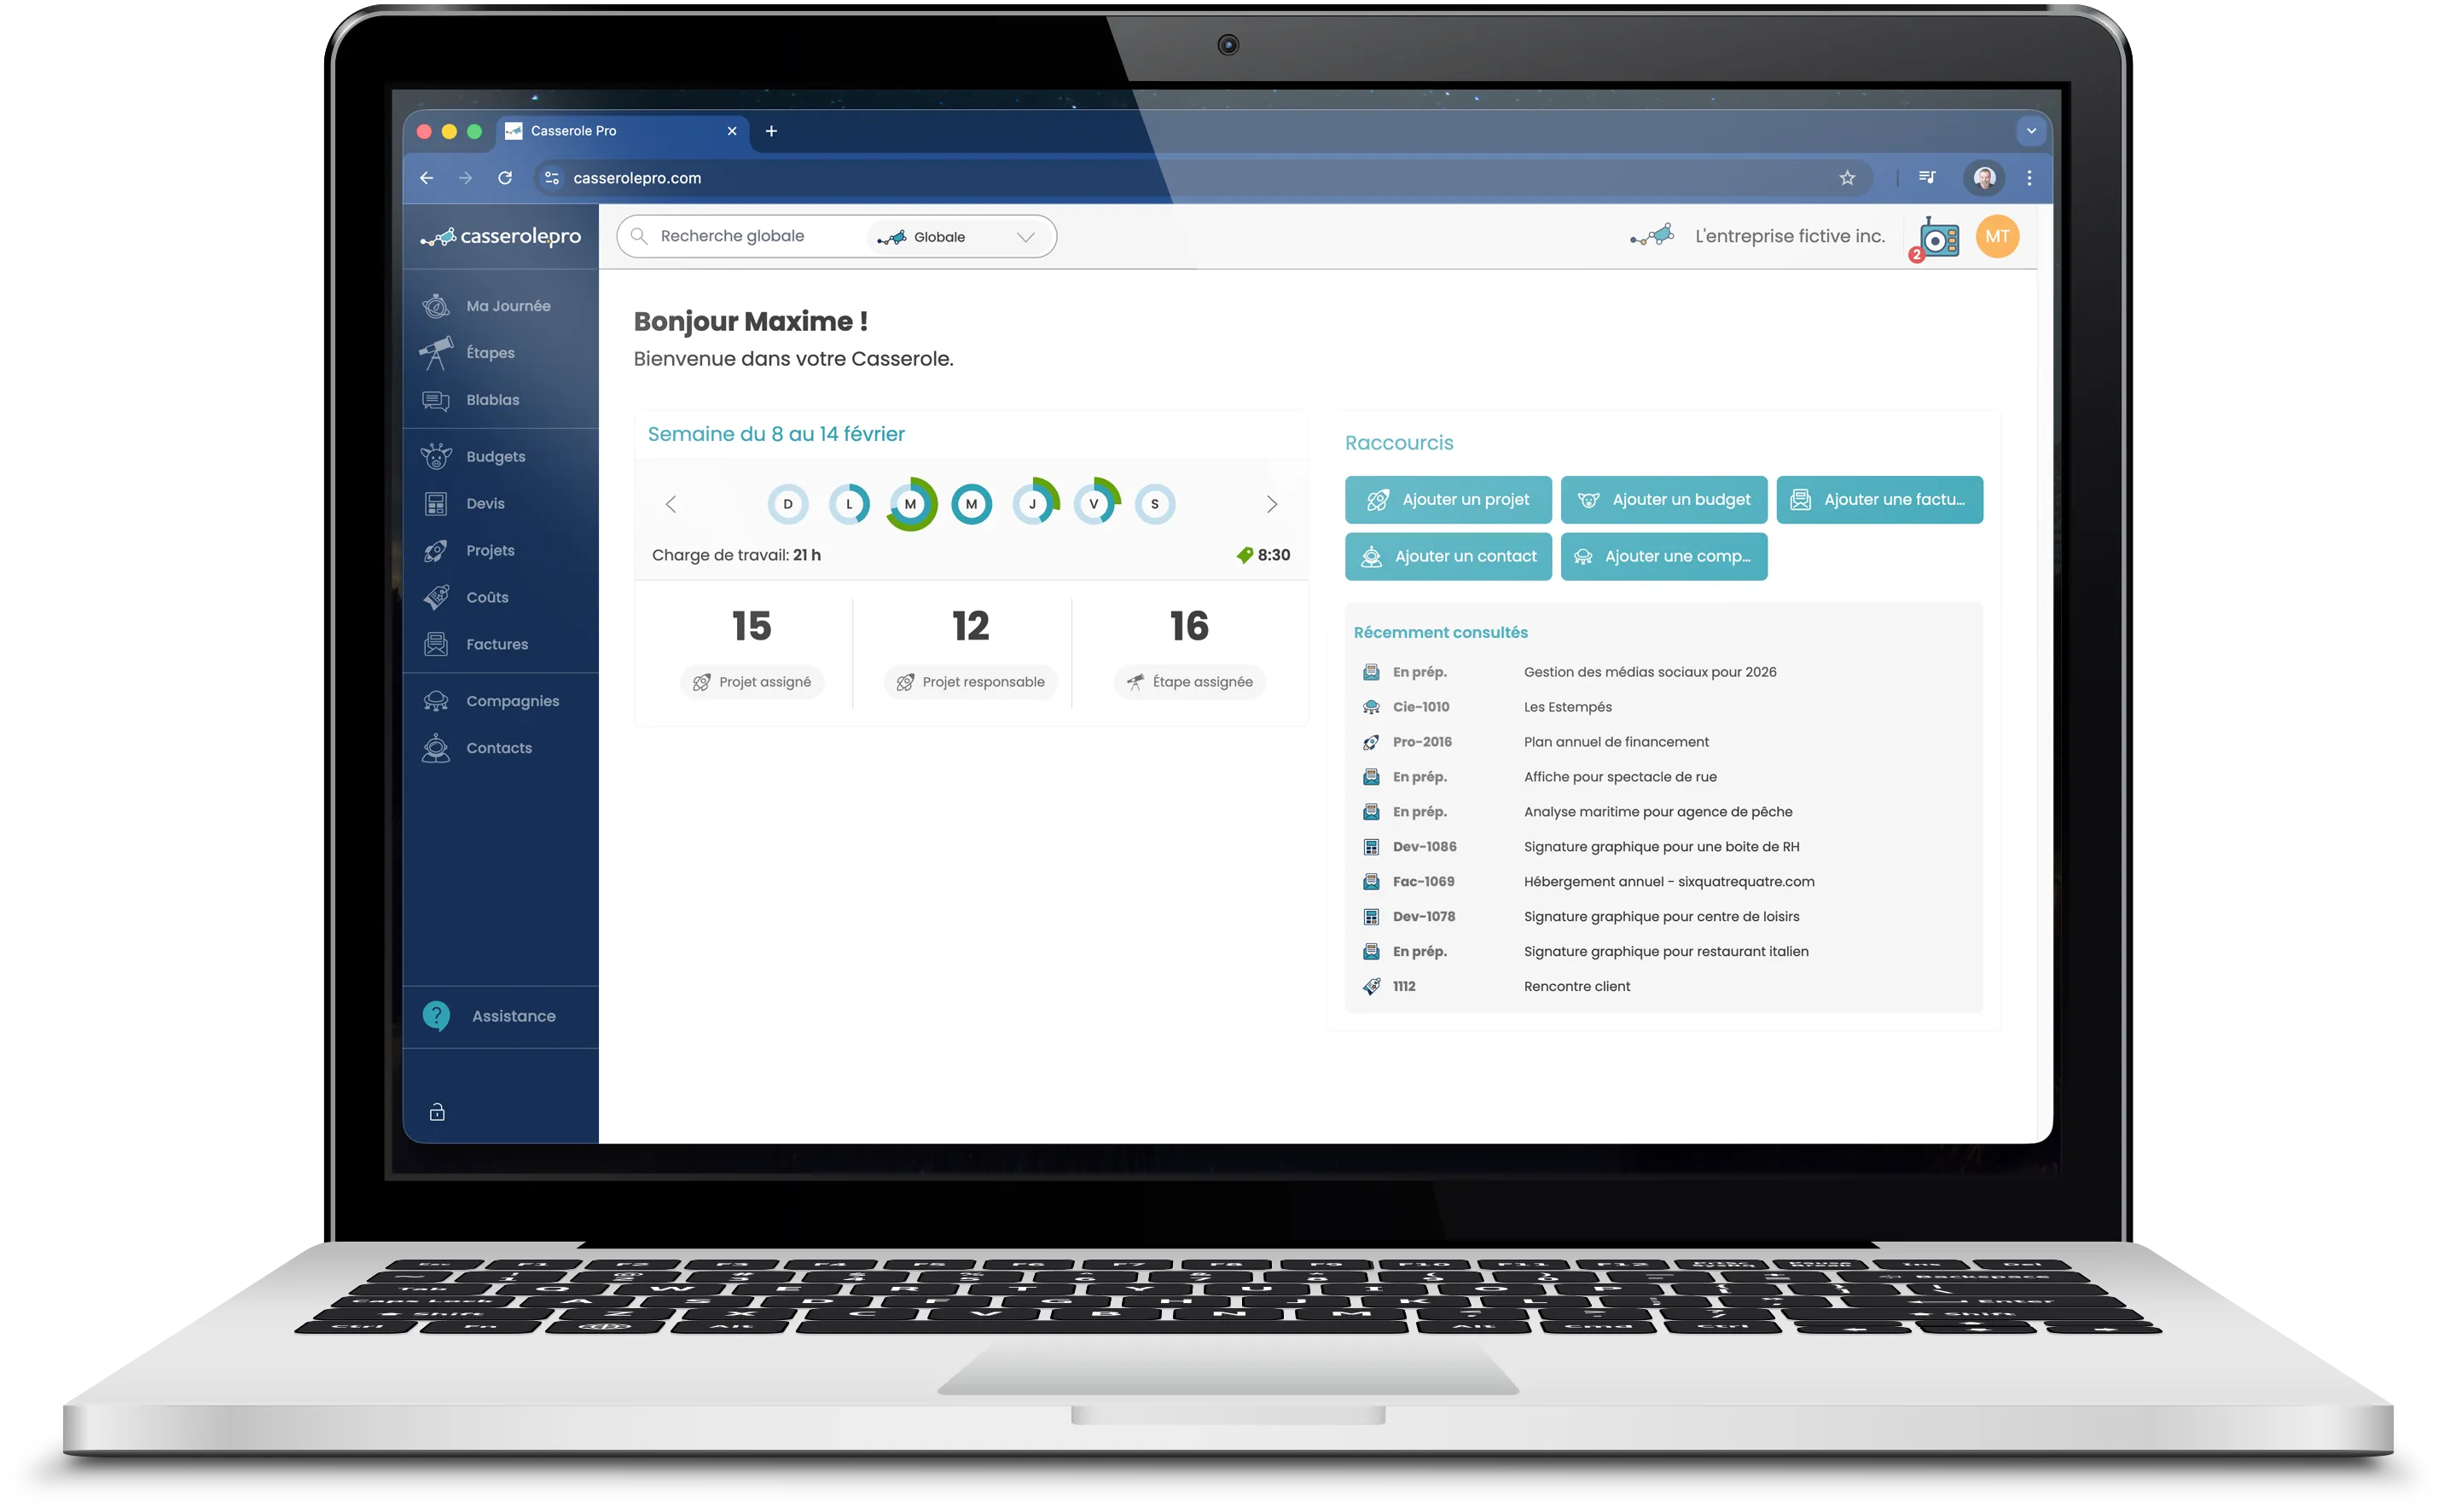This screenshot has width=2444, height=1512.
Task: Open Compagnies menu item
Action: pyautogui.click(x=512, y=701)
